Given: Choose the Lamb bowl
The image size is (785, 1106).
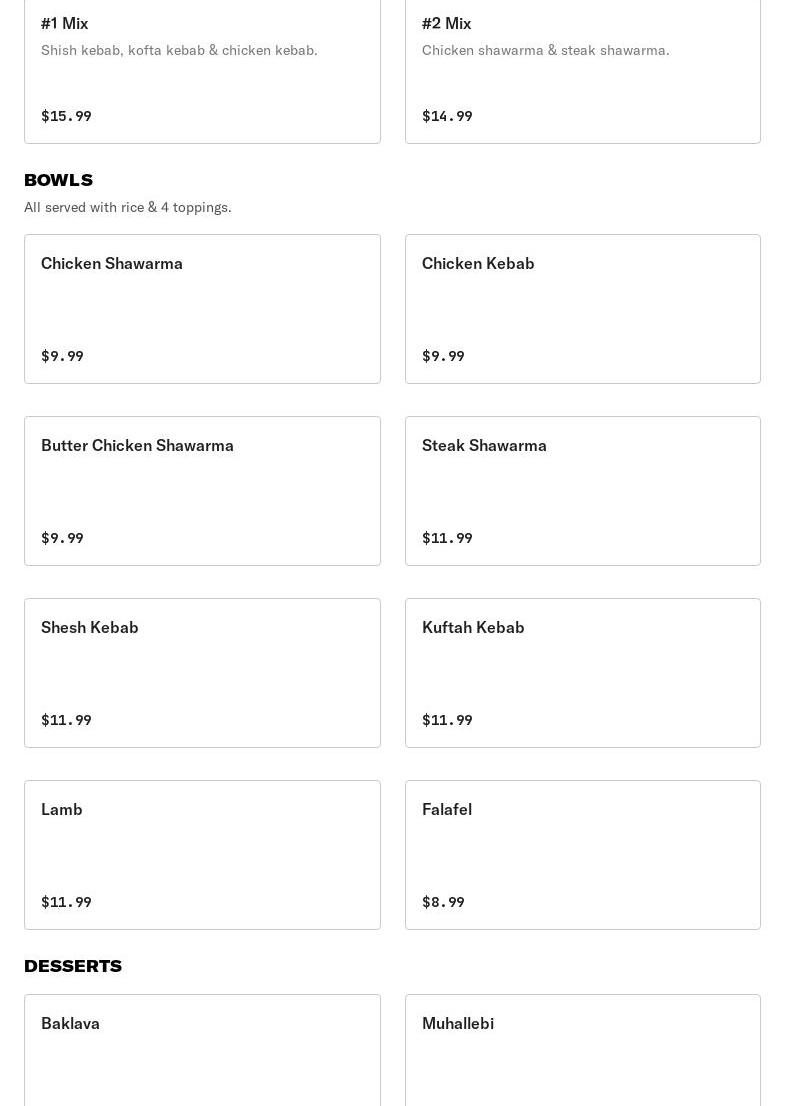Looking at the screenshot, I should tap(202, 854).
